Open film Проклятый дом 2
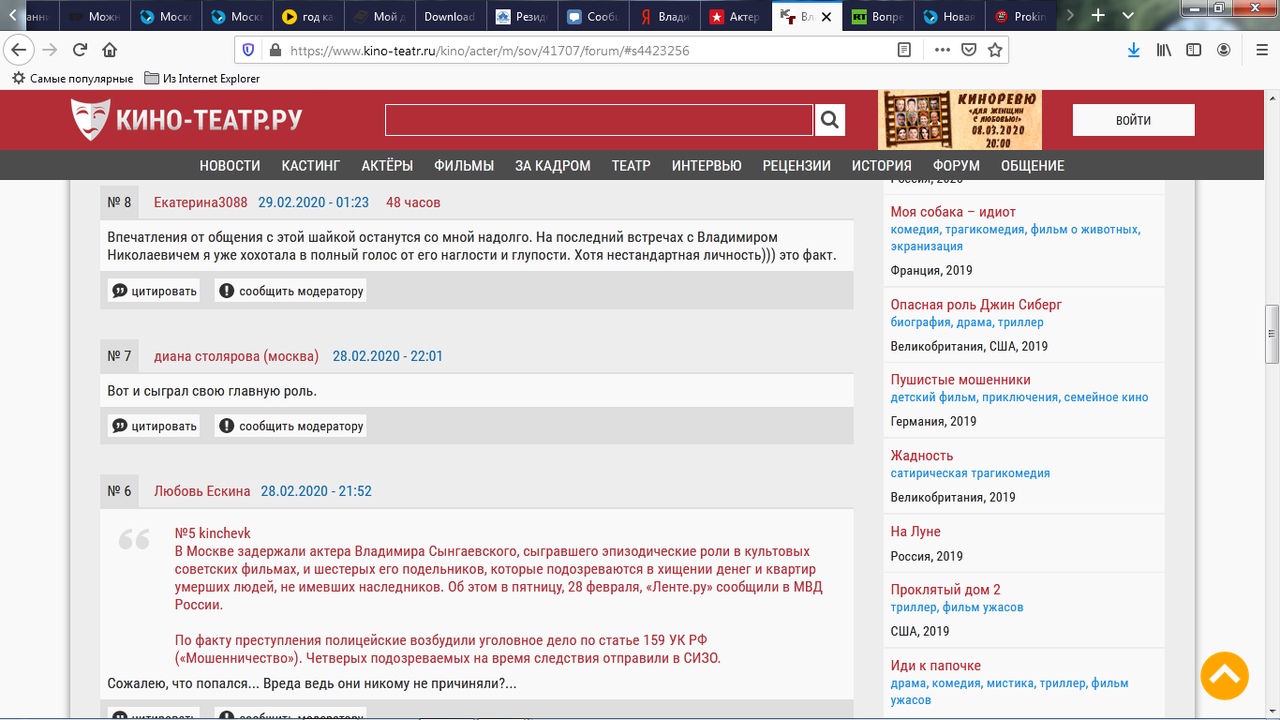Viewport: 1280px width, 720px height. click(x=946, y=590)
